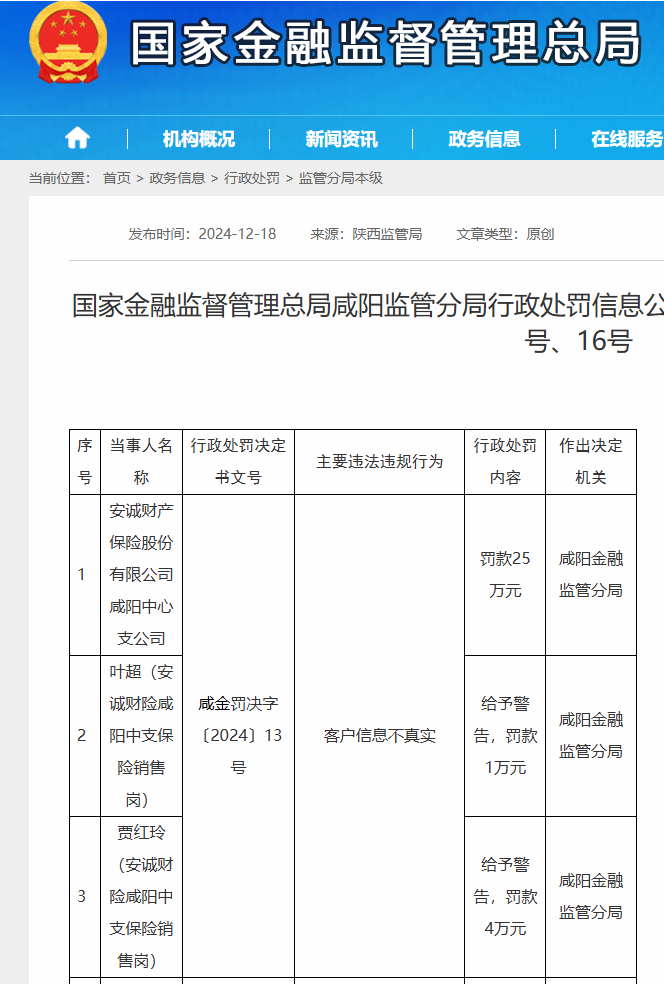The image size is (664, 984).
Task: Go to 政务信息 in breadcrumb
Action: coord(177,178)
